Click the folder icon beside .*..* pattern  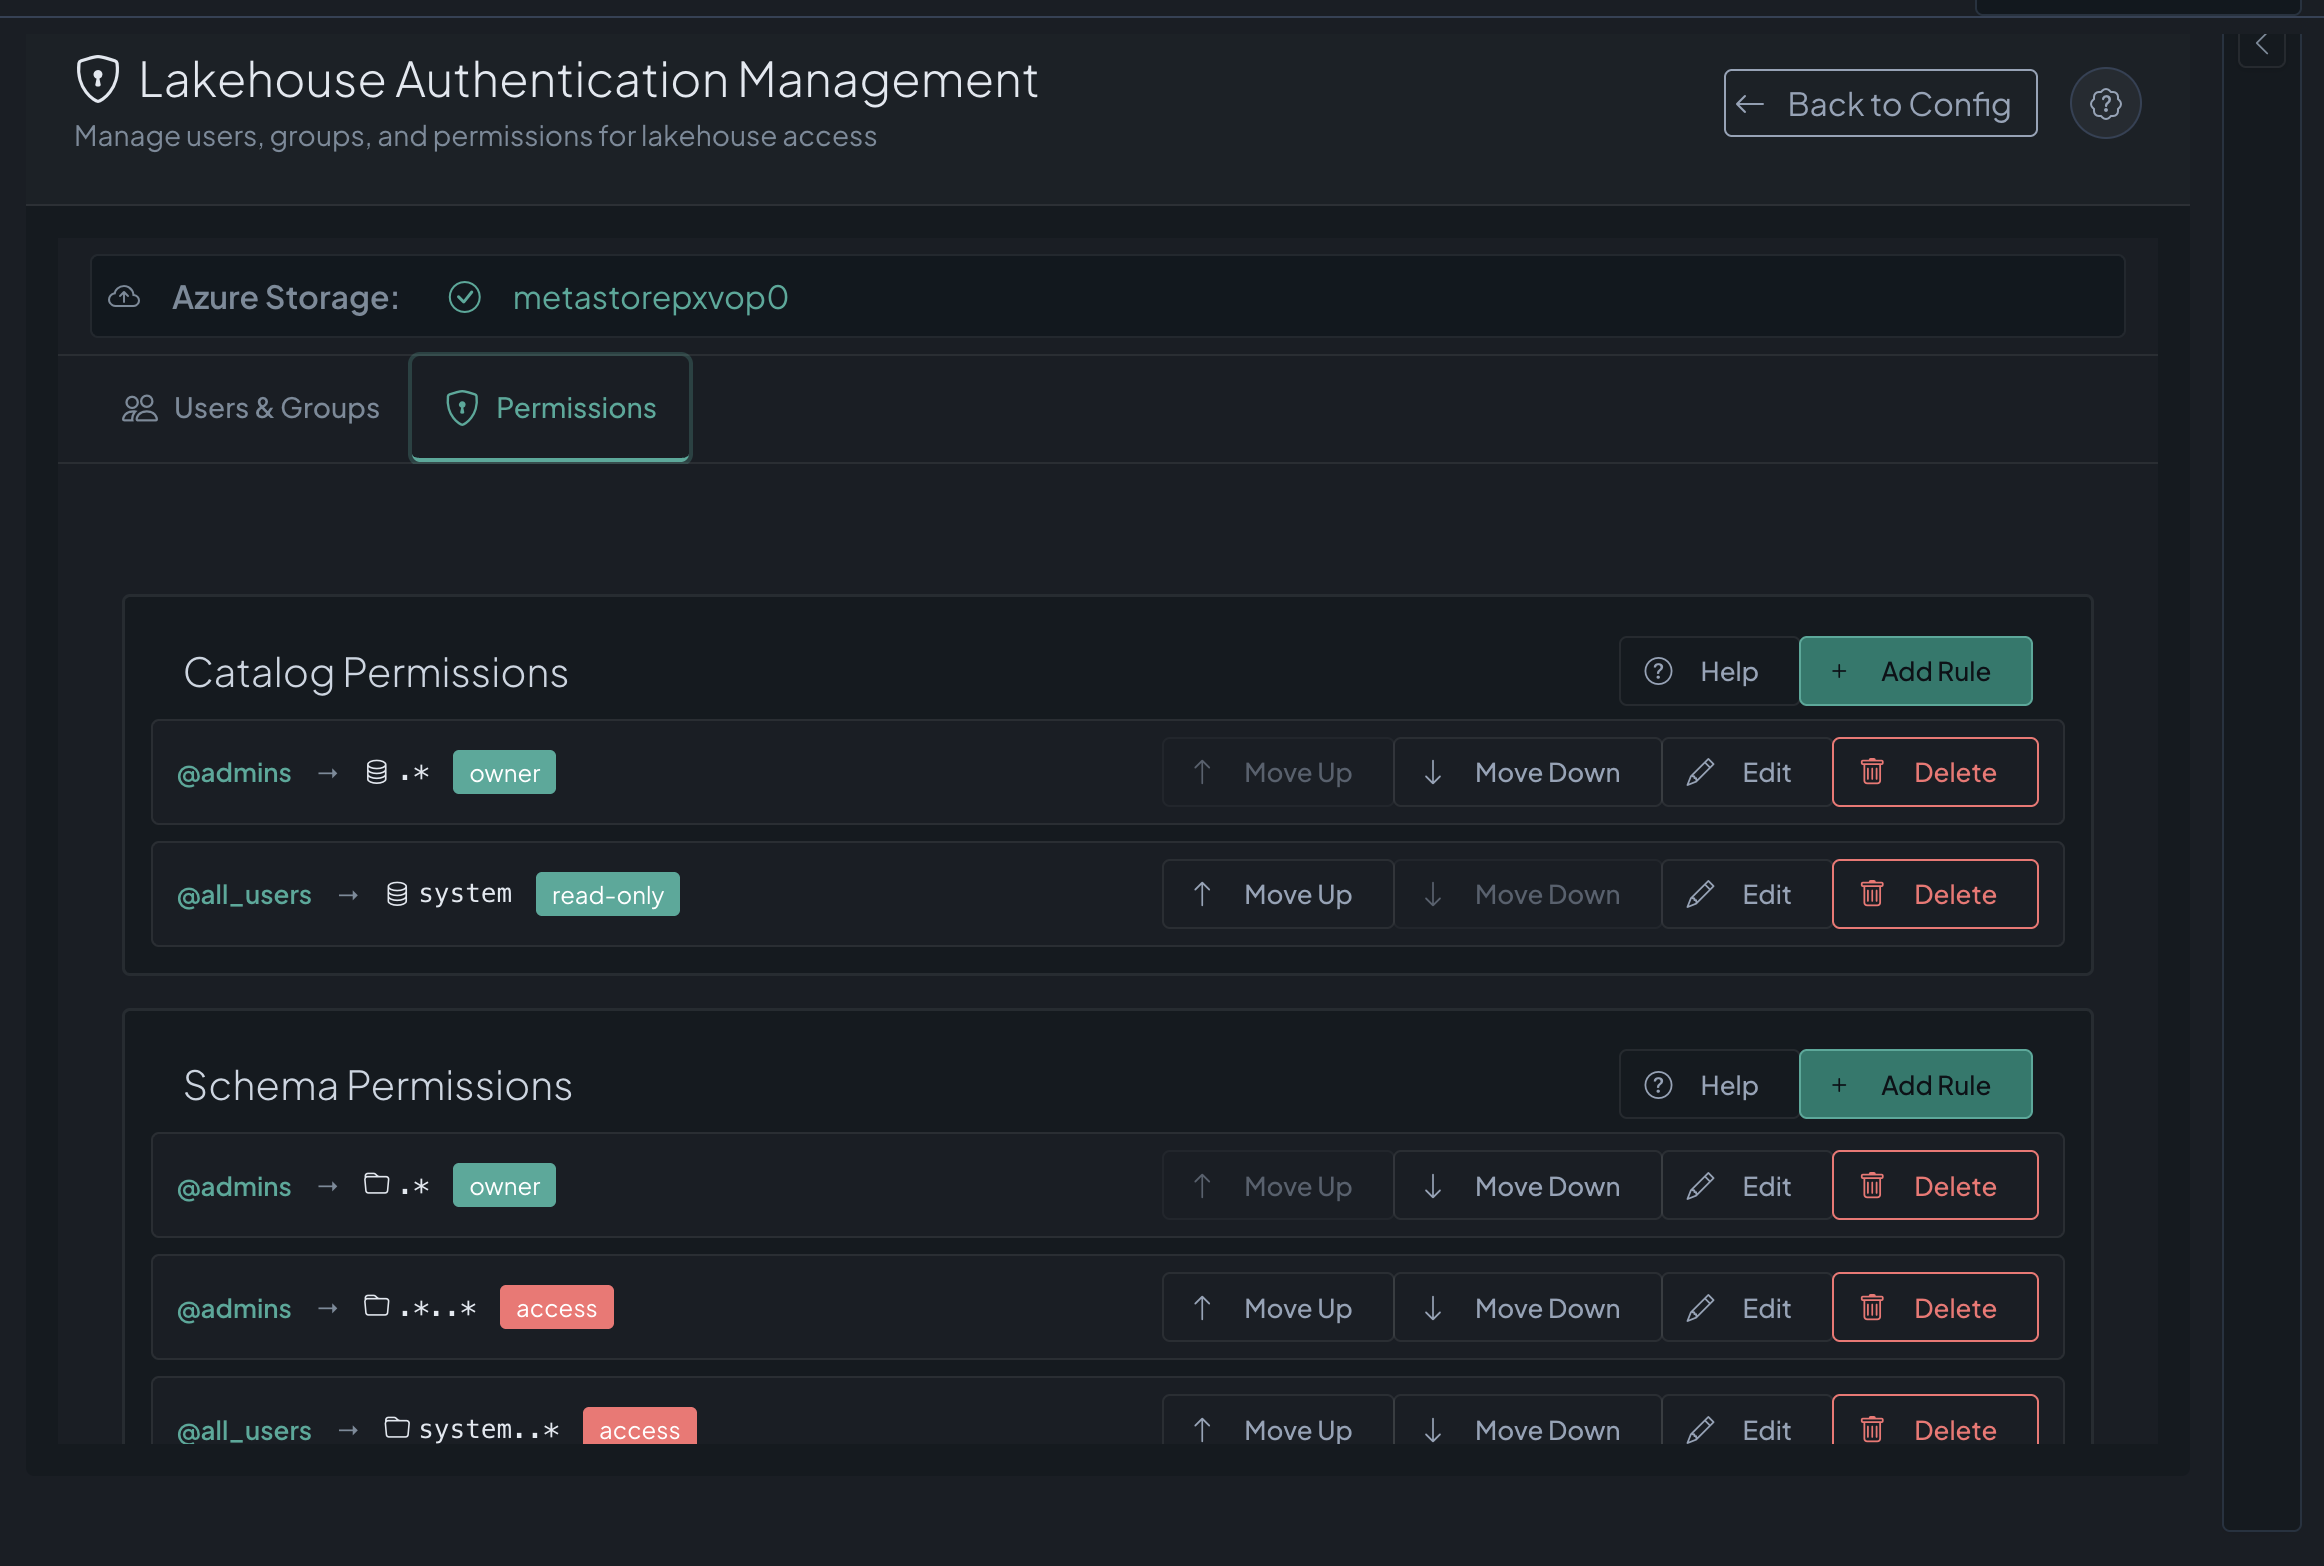pyautogui.click(x=377, y=1307)
